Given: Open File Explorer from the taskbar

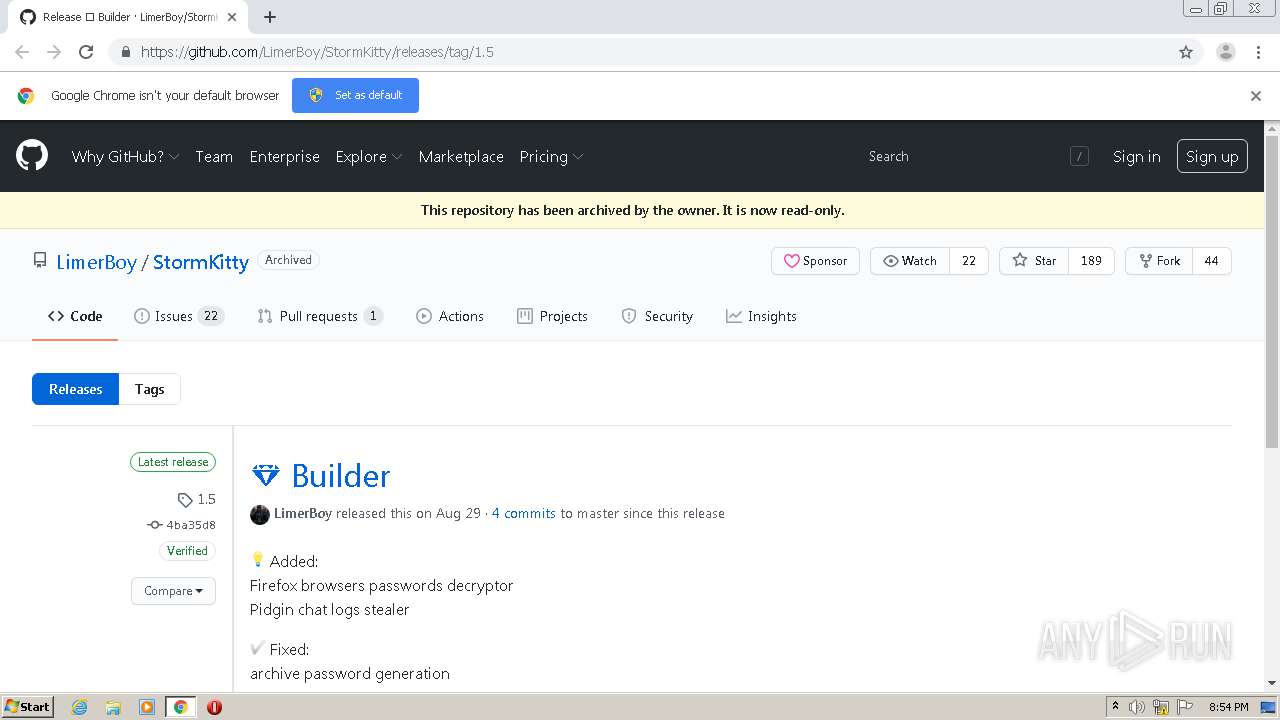Looking at the screenshot, I should pos(113,707).
